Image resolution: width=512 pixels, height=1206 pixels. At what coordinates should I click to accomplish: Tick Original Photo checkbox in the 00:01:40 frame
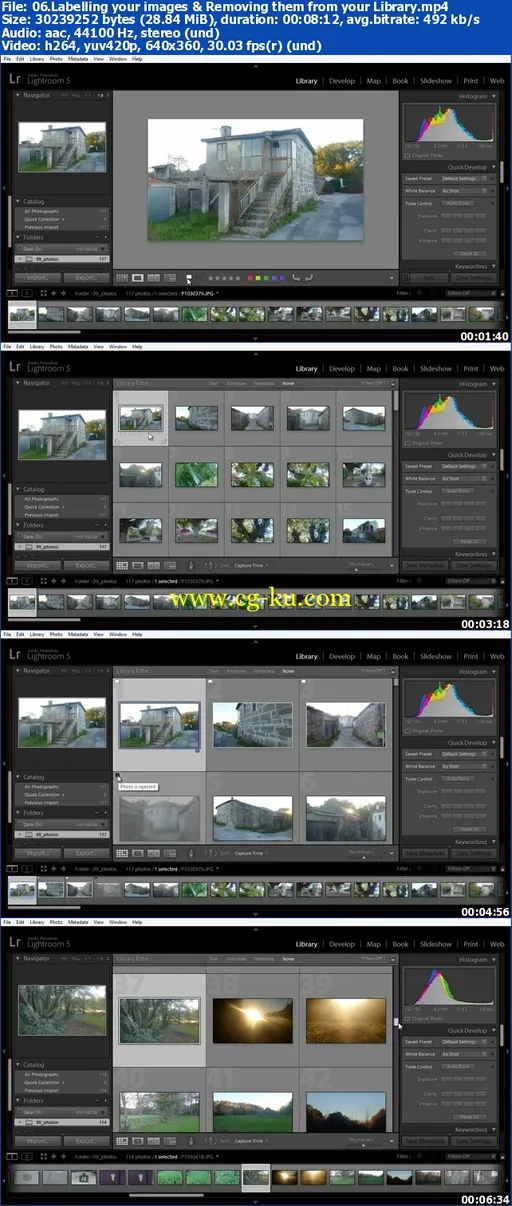[407, 156]
